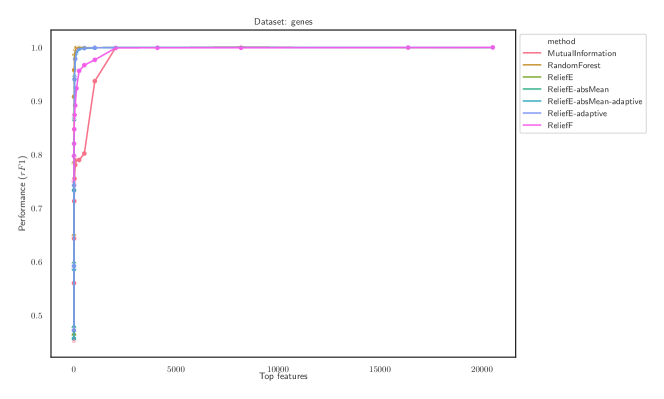Click the 15000 x-axis tick label
The height and width of the screenshot is (399, 664).
380,369
